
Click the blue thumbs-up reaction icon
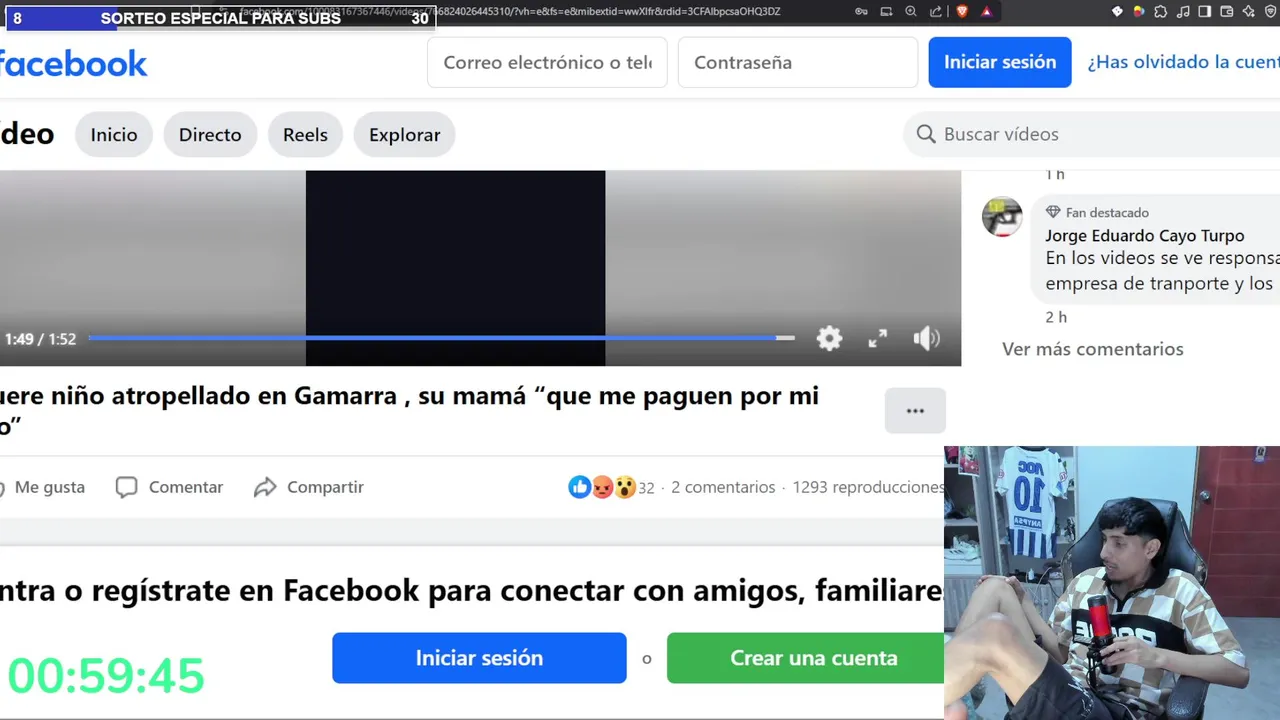pos(579,487)
